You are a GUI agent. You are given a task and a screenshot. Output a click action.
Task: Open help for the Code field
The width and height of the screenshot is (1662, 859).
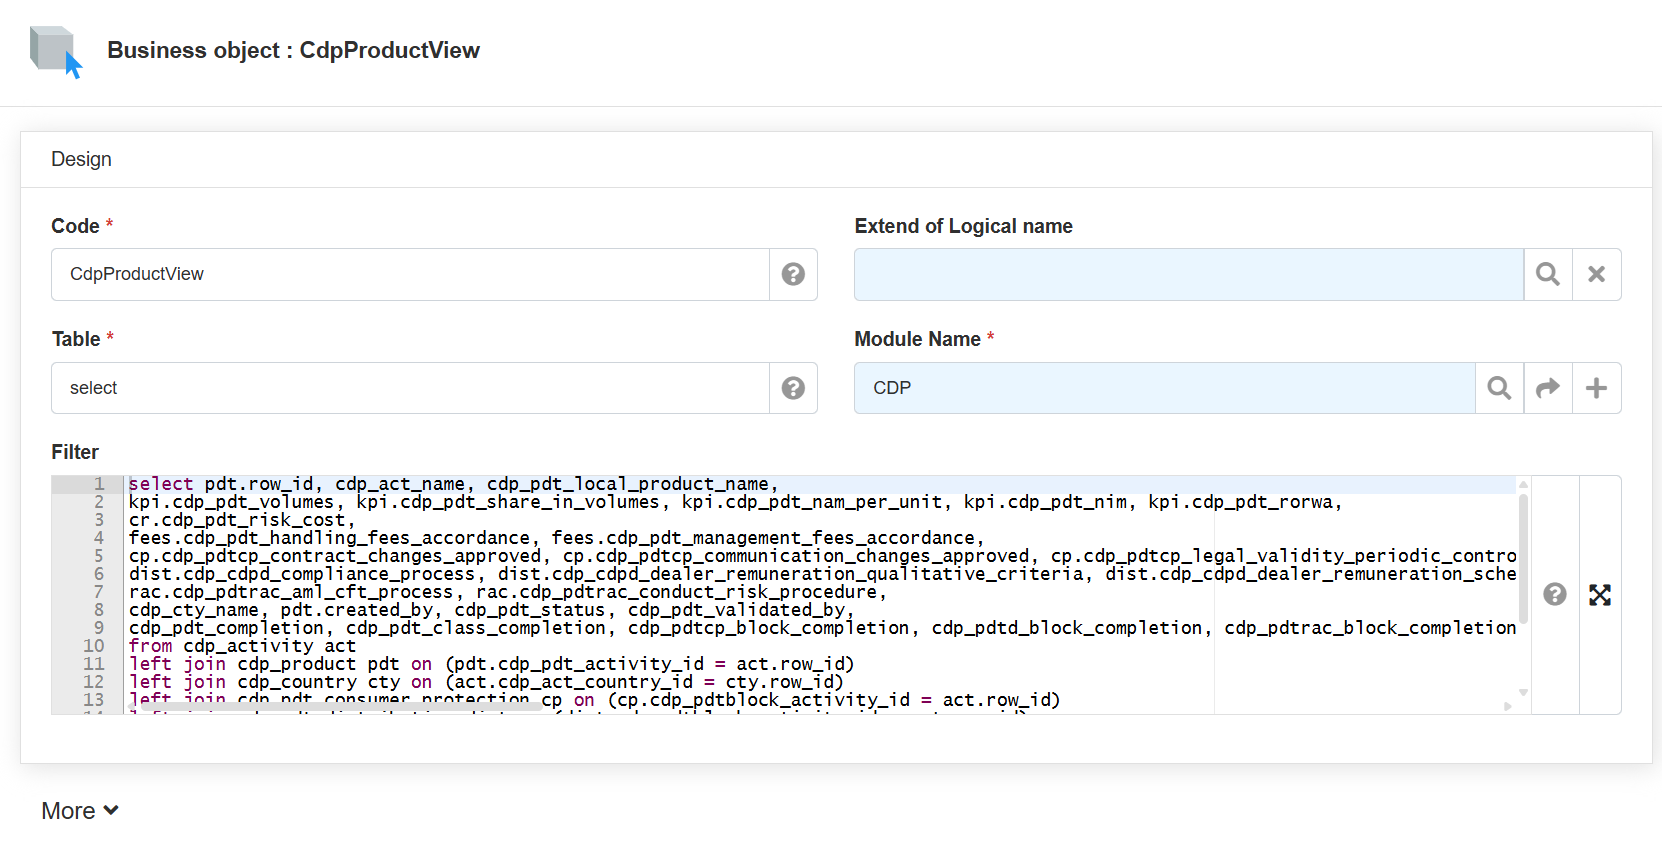tap(793, 274)
